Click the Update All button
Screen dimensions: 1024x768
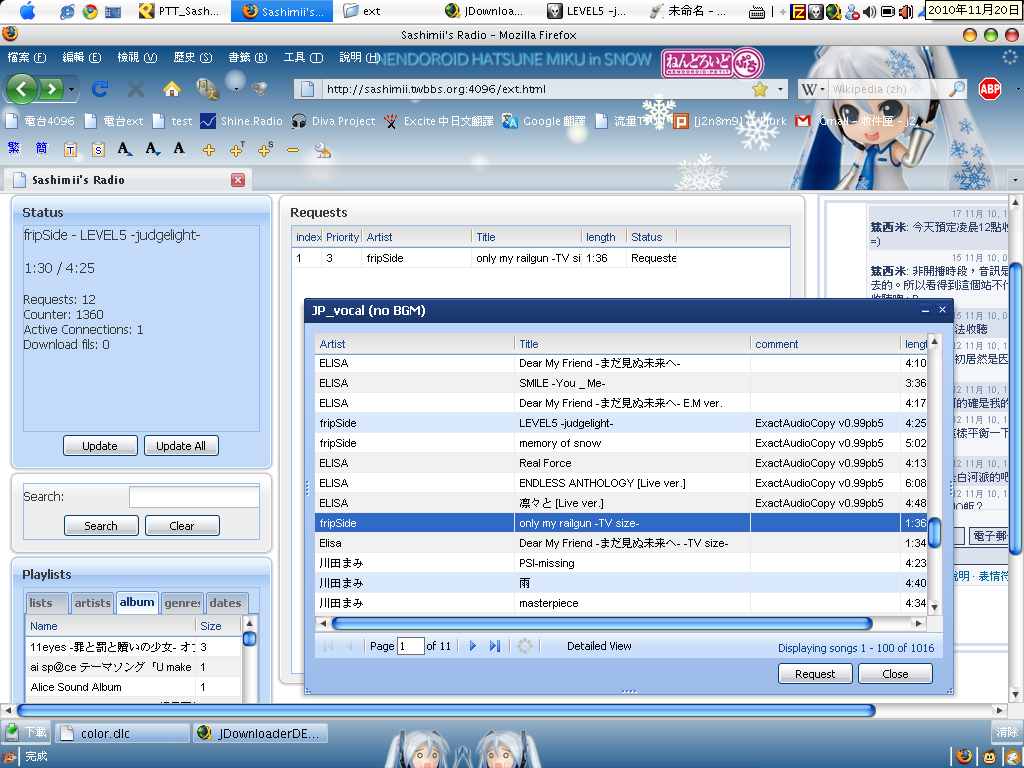point(181,446)
